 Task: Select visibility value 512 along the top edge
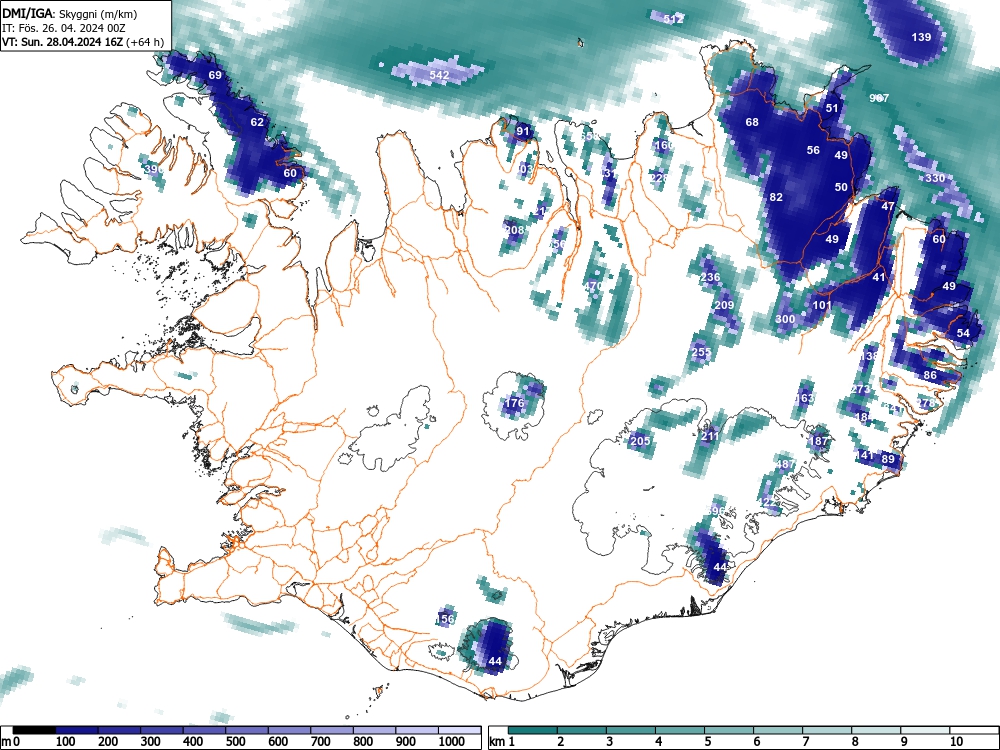click(x=673, y=19)
